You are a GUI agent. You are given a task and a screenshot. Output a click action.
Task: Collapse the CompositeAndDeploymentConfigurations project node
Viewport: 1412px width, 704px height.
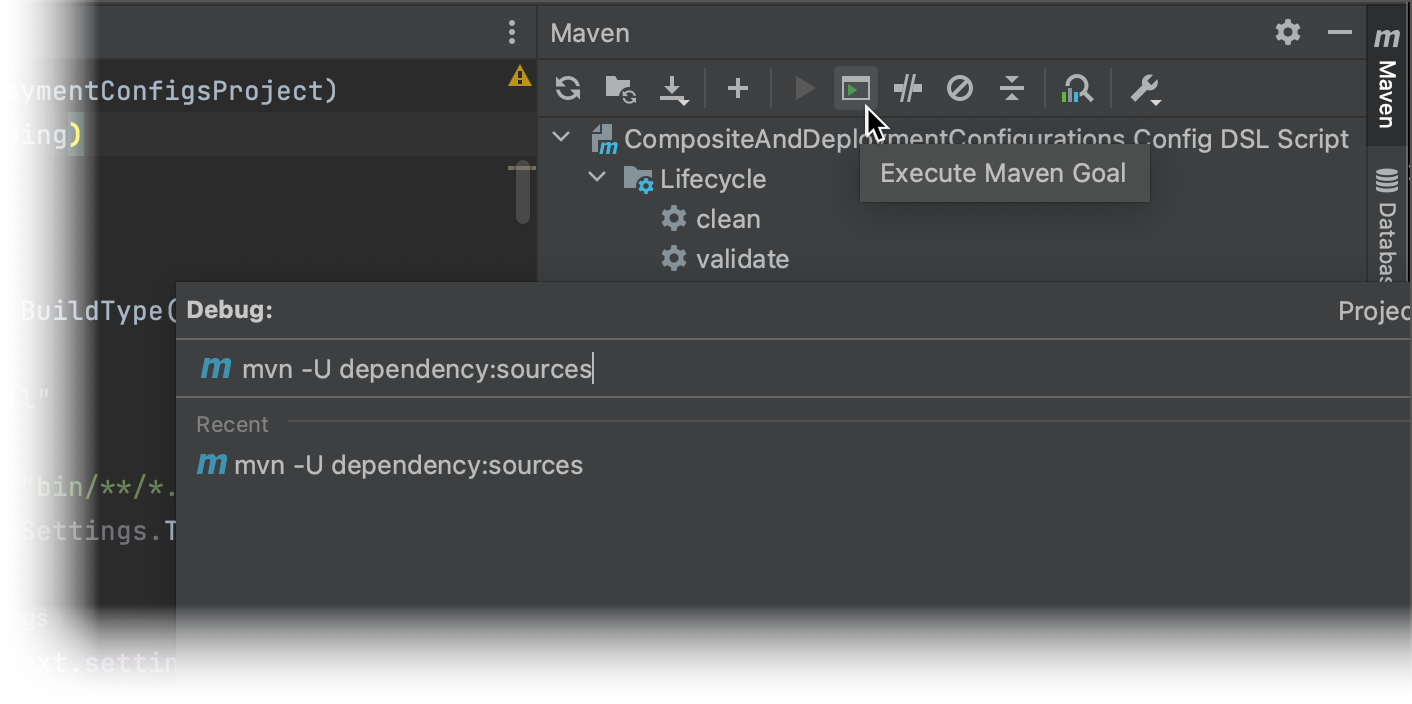(562, 138)
